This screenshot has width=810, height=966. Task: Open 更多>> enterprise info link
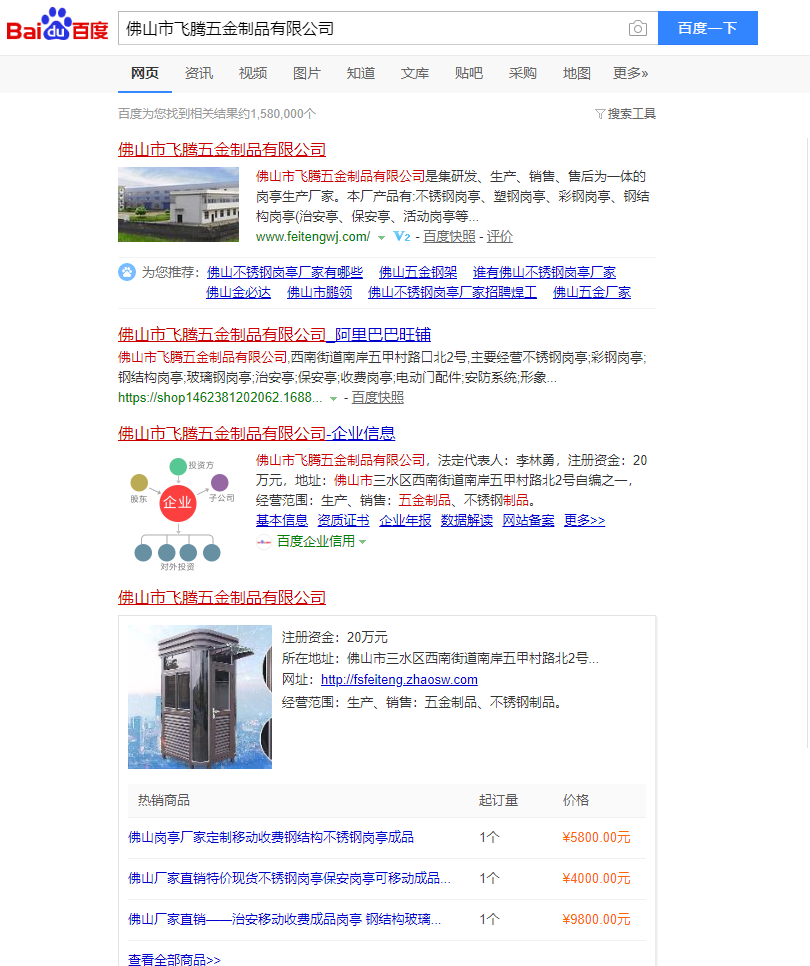click(x=585, y=521)
